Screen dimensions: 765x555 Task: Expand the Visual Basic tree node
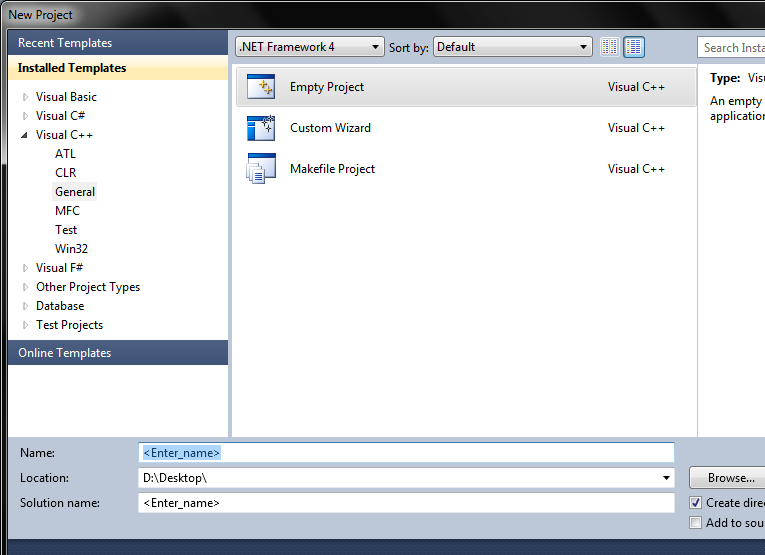[x=25, y=97]
